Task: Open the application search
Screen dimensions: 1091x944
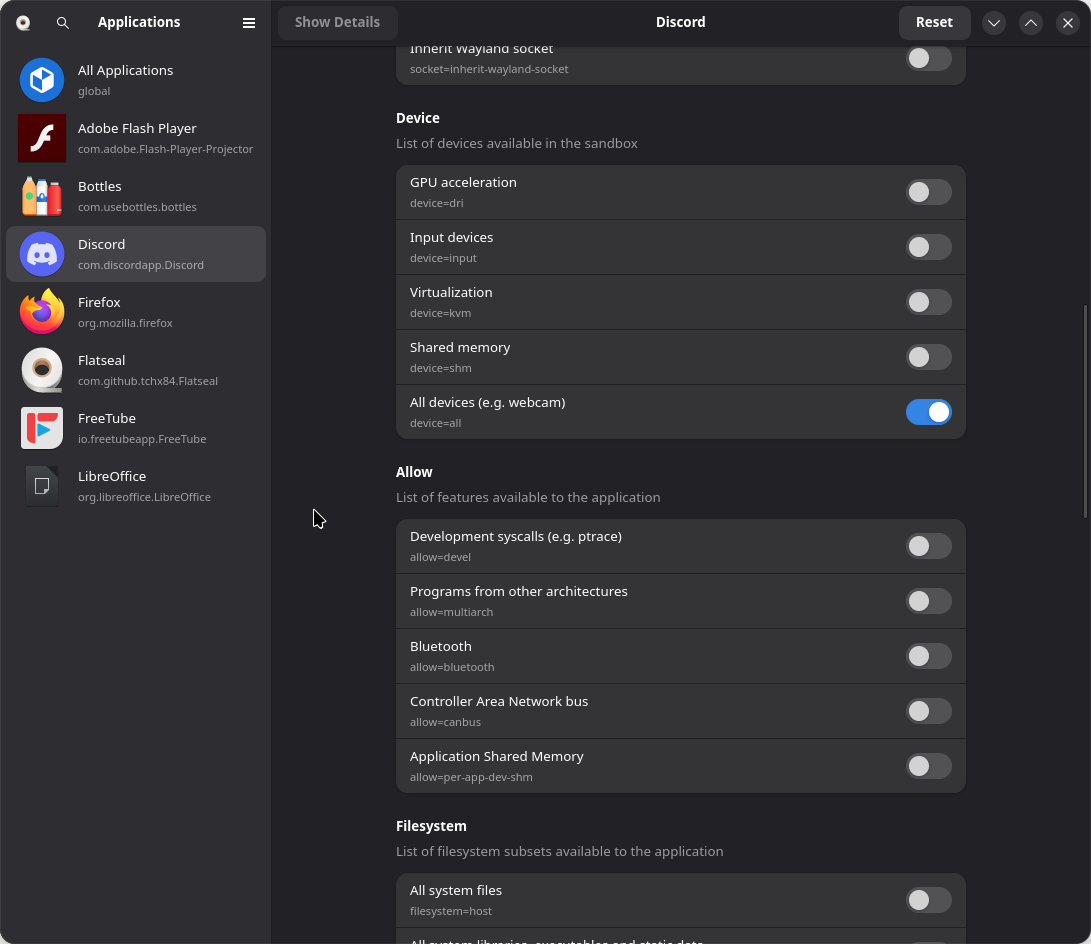Action: tap(63, 22)
